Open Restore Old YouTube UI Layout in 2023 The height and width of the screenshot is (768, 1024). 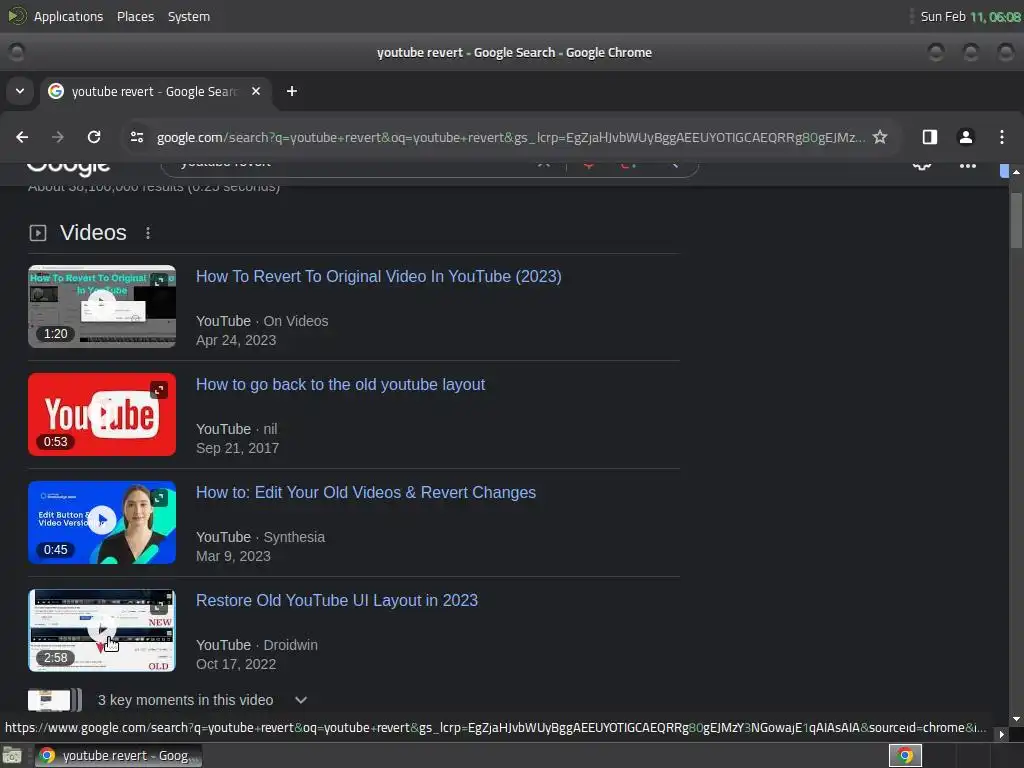point(337,600)
